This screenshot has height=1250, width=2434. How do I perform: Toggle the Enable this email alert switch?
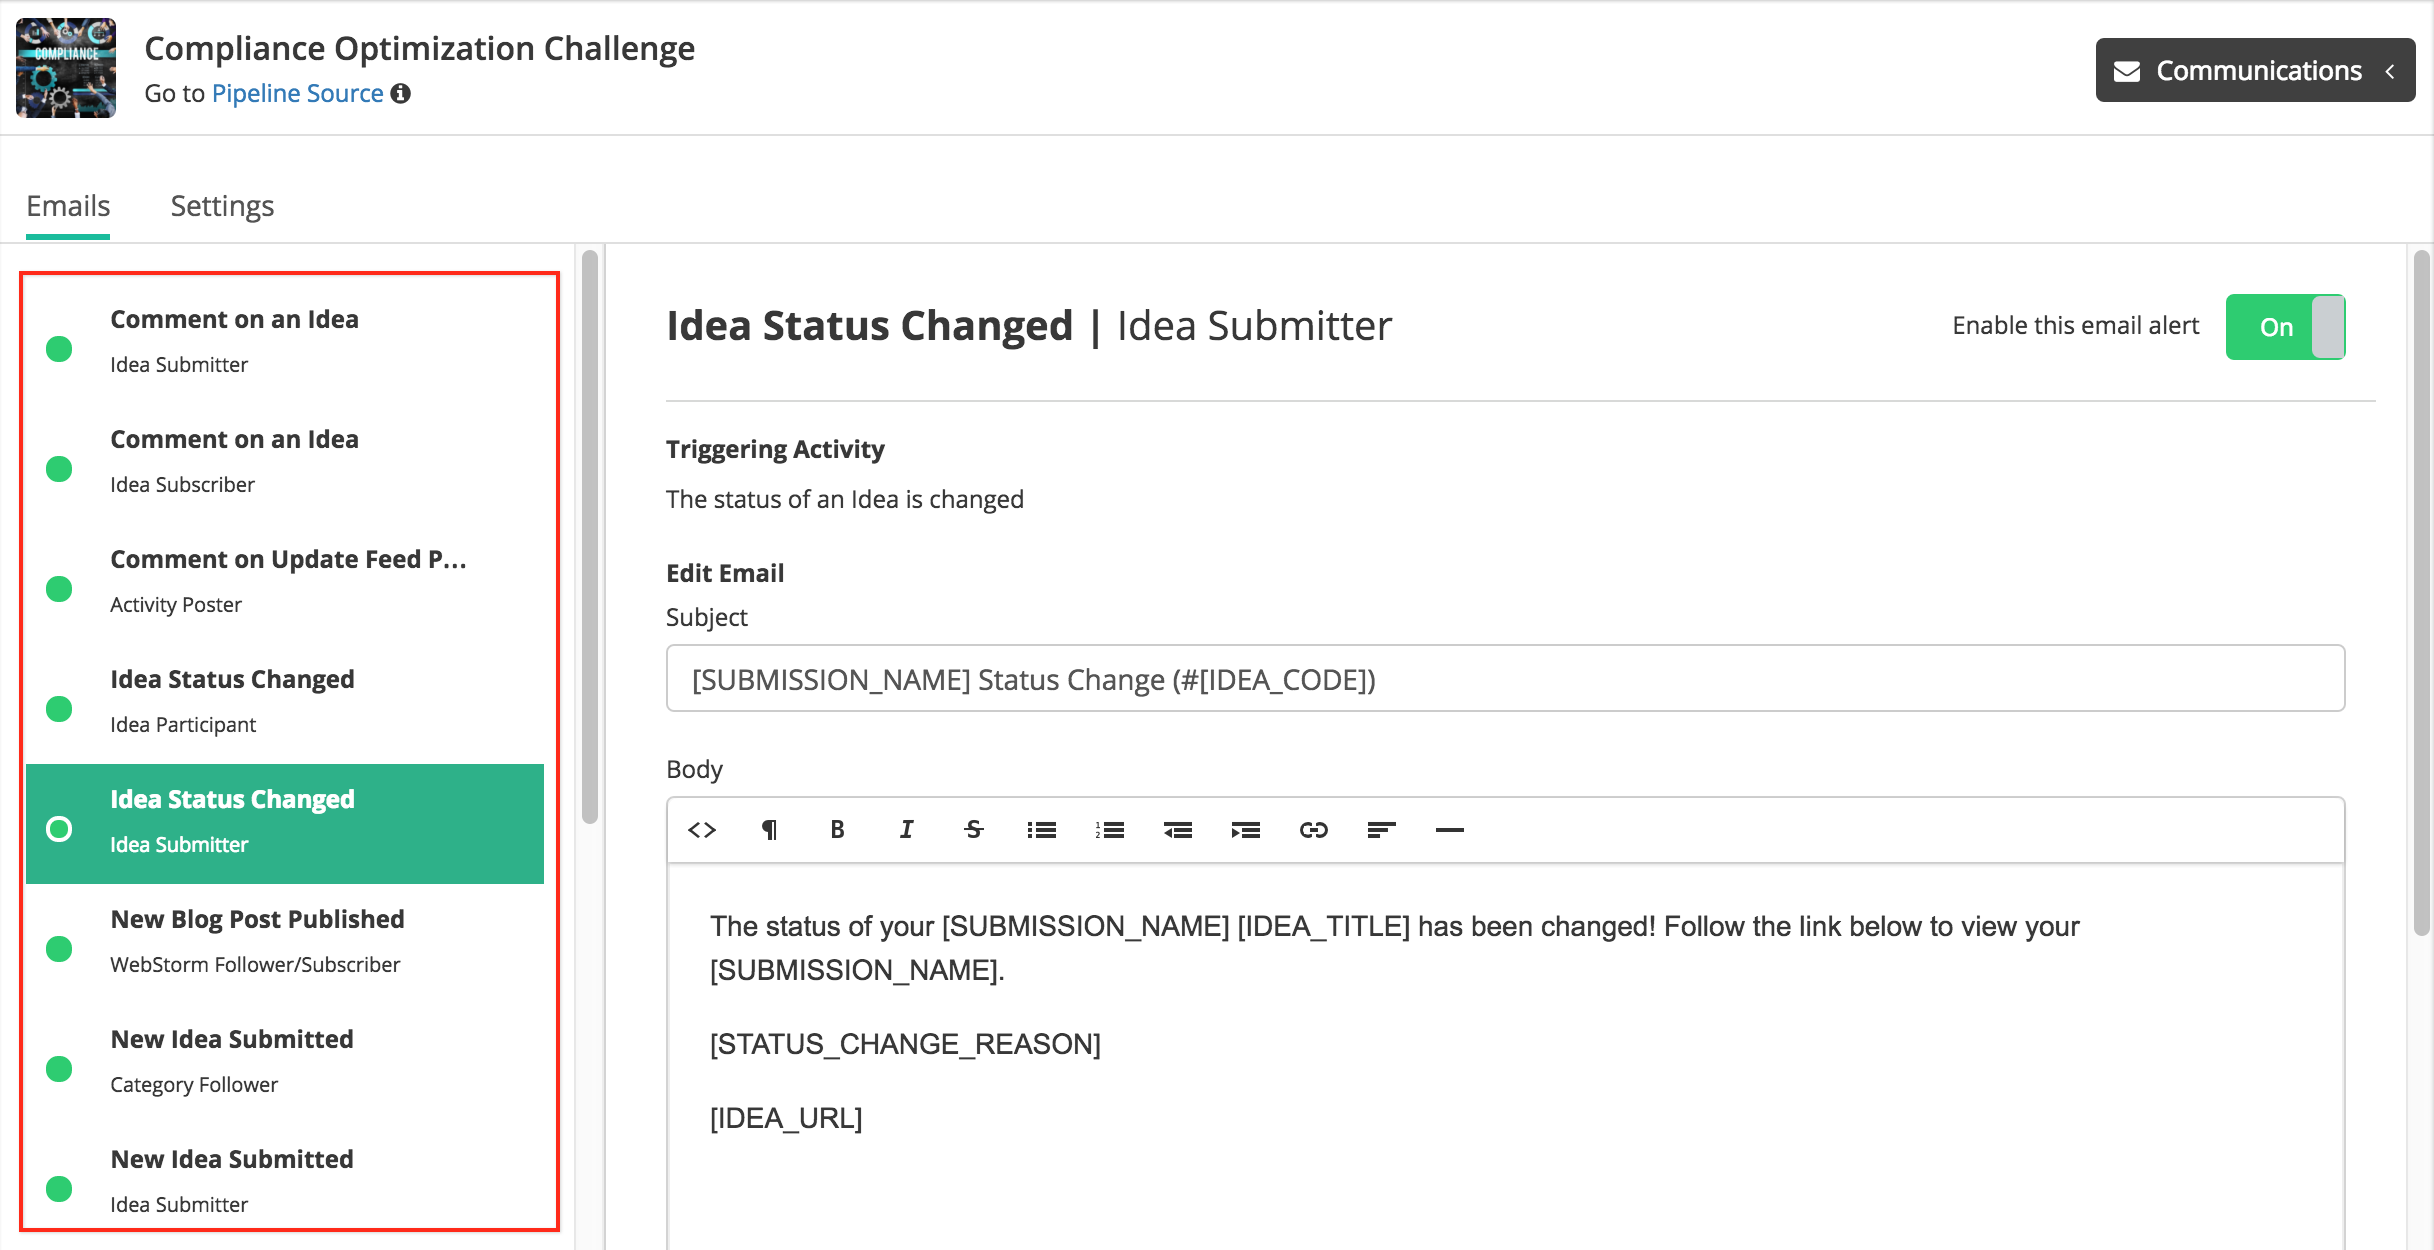[x=2285, y=327]
